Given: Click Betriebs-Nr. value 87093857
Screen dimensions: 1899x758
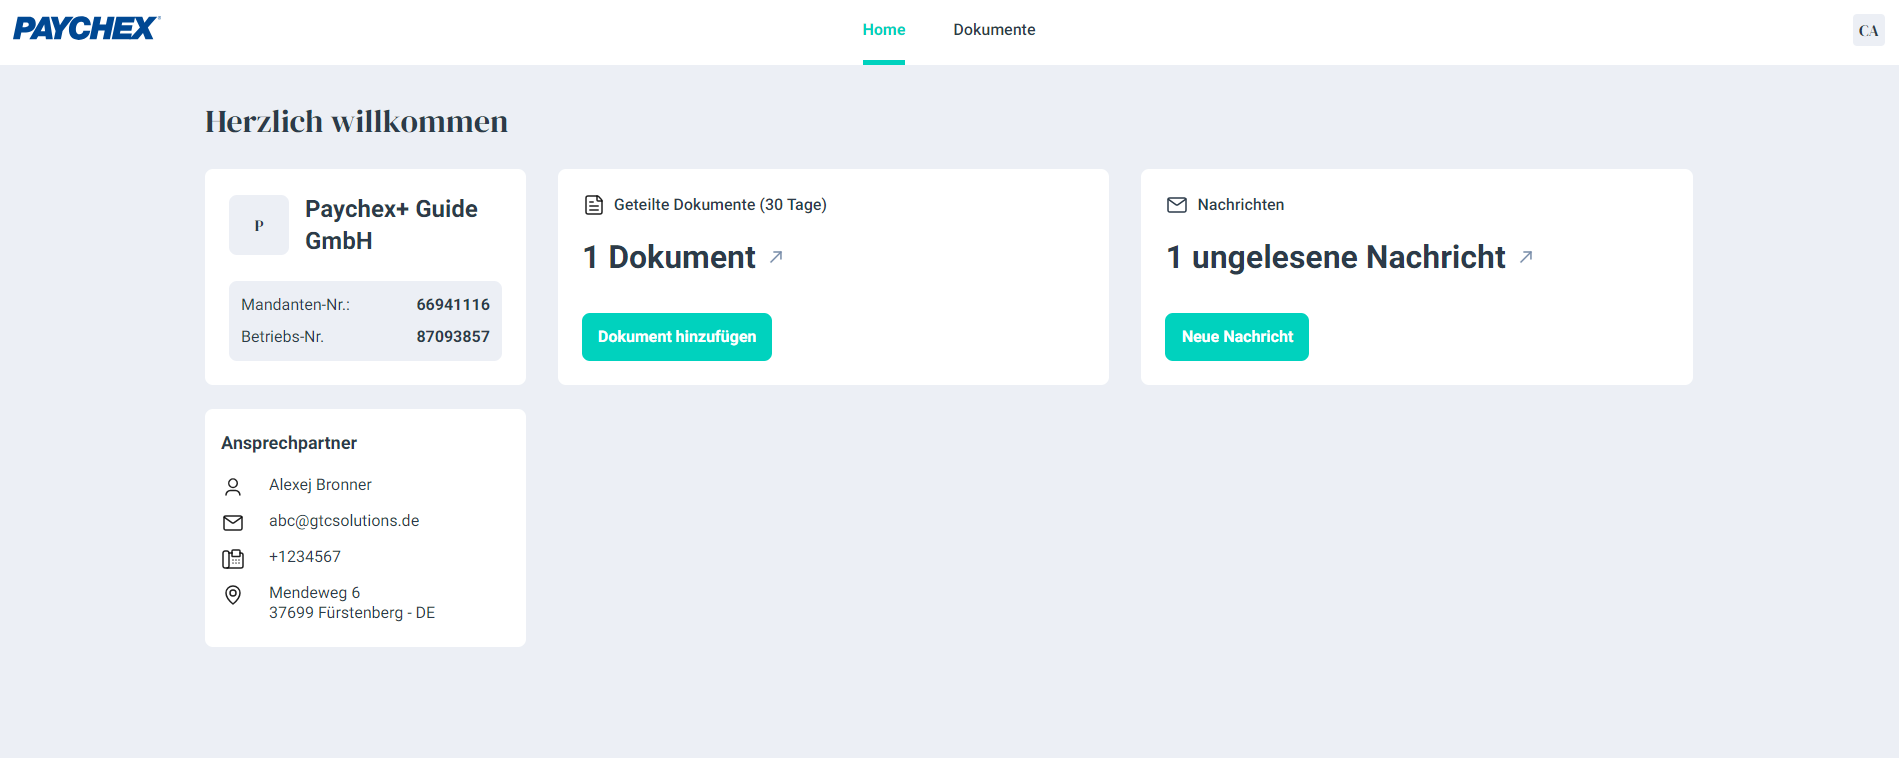Looking at the screenshot, I should tap(453, 337).
